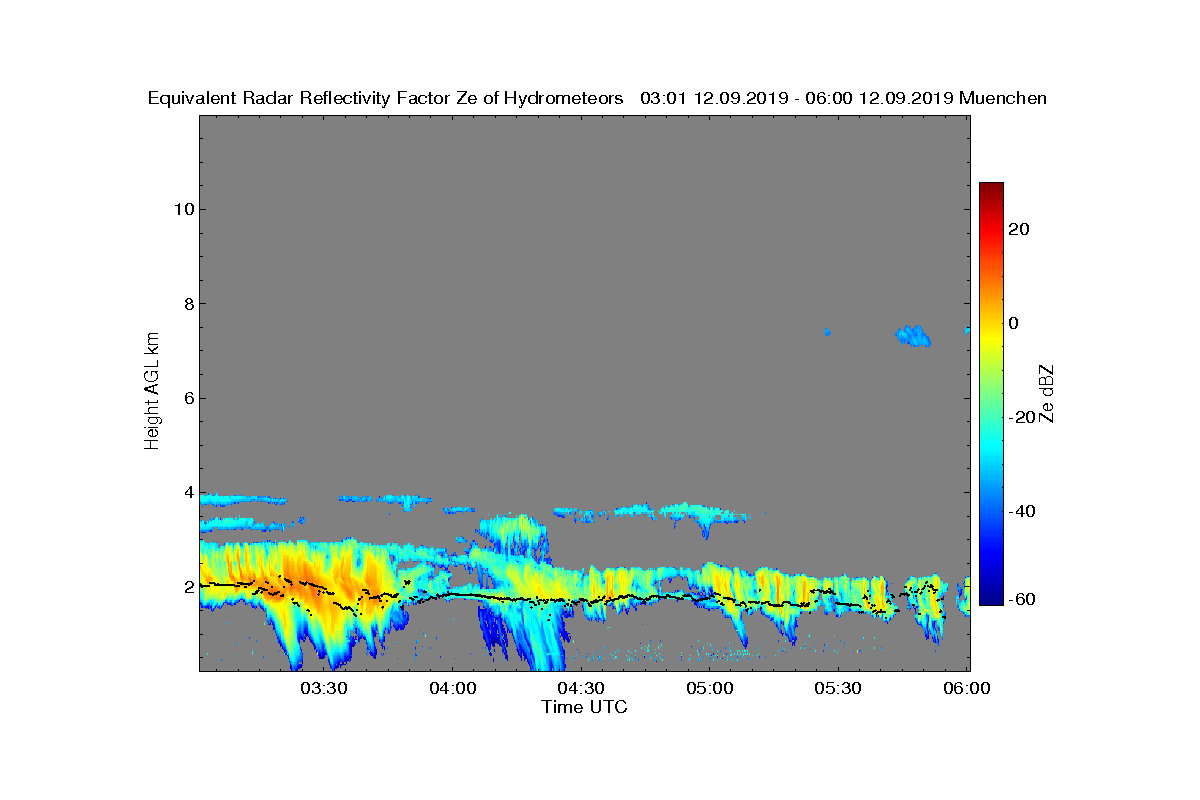
Task: Click the dark red top of the colorbar
Action: pyautogui.click(x=991, y=190)
